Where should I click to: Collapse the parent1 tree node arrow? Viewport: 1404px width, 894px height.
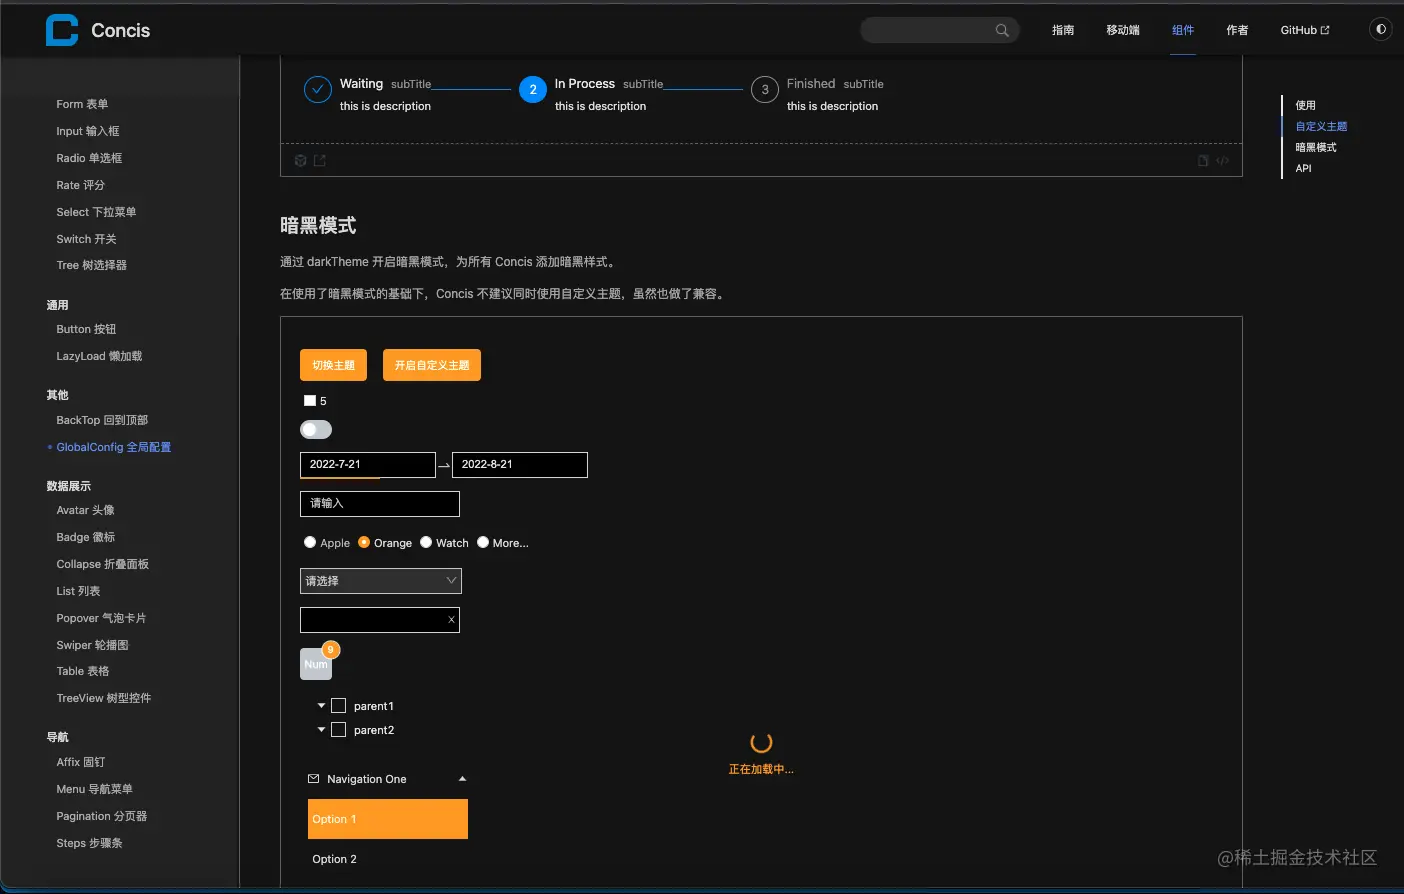(321, 706)
